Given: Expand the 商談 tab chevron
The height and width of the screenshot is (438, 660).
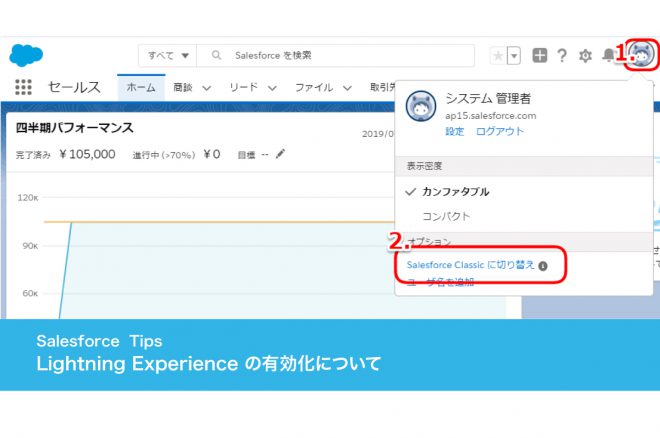Looking at the screenshot, I should tap(206, 88).
